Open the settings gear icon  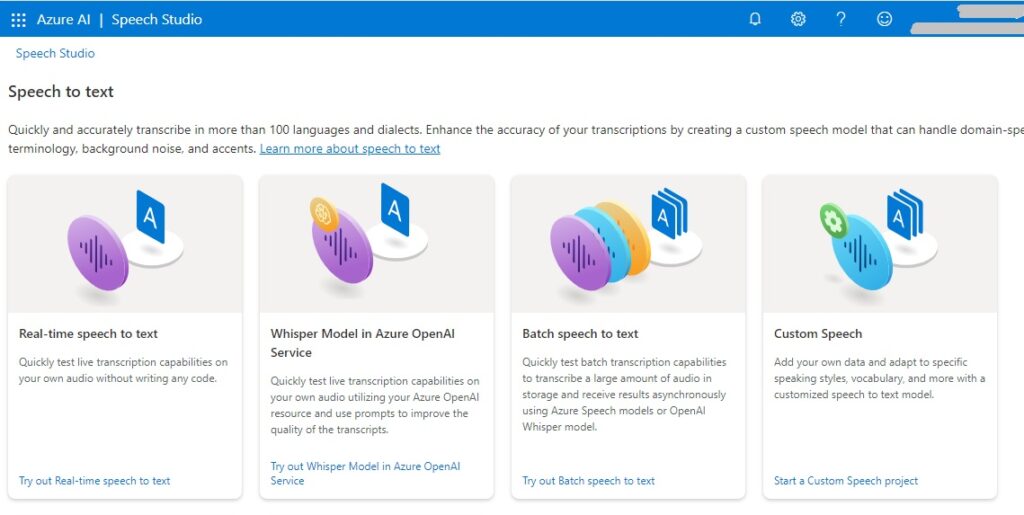coord(798,19)
